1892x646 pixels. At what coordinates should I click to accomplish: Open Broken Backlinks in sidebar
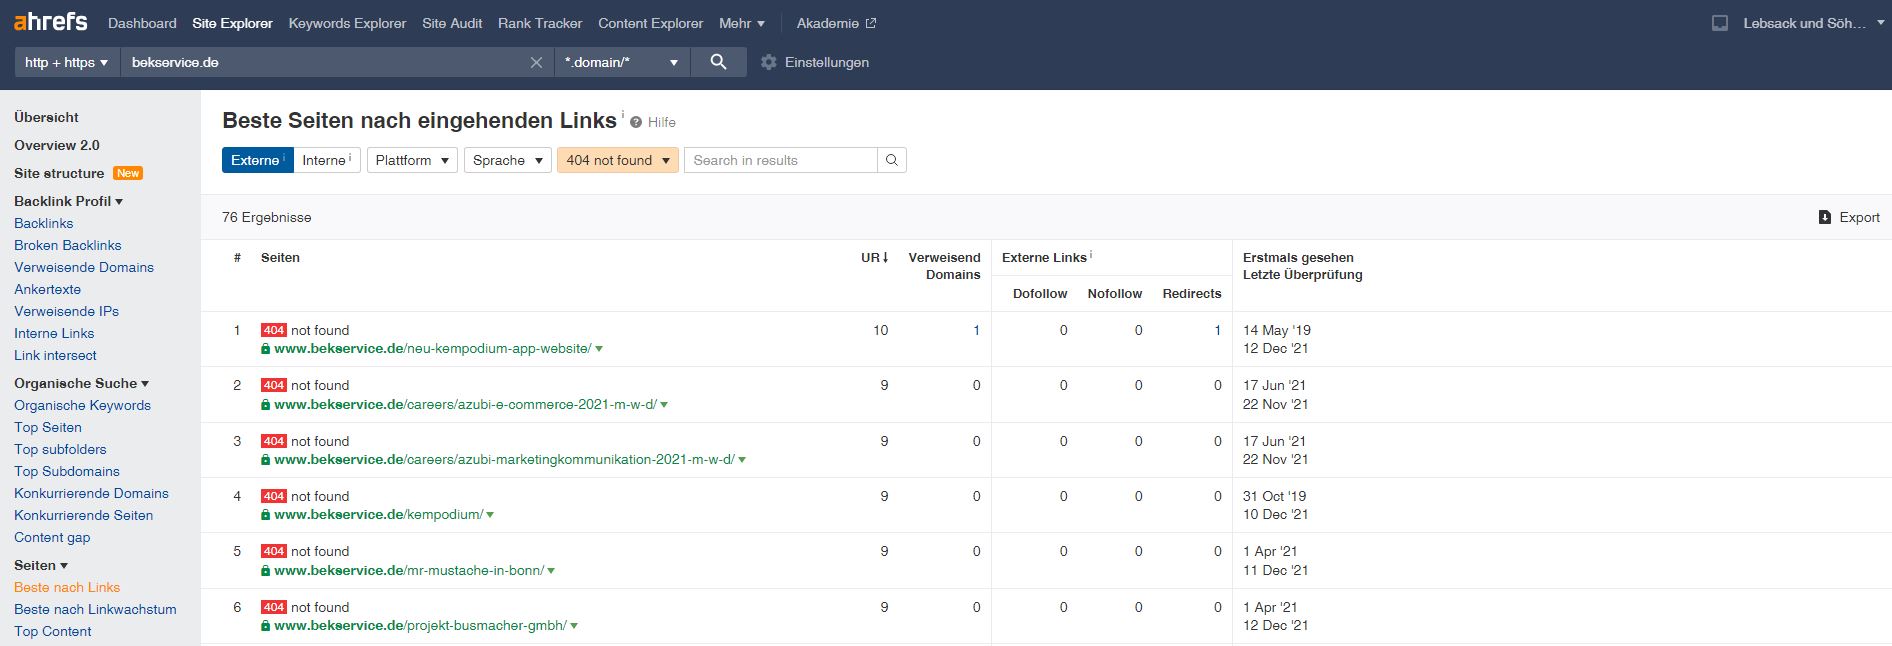pyautogui.click(x=68, y=245)
